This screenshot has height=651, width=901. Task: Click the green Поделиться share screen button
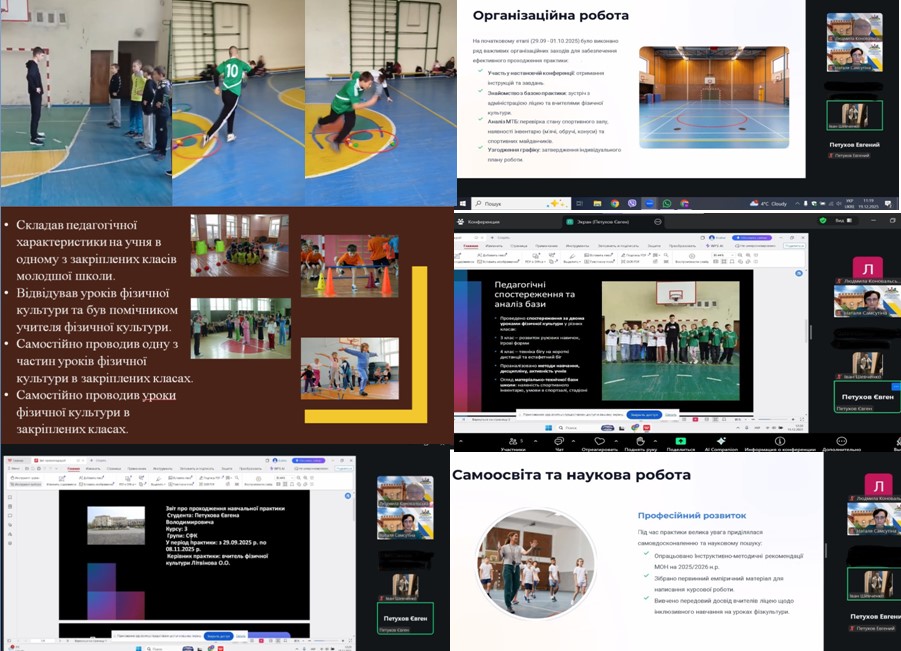pyautogui.click(x=680, y=440)
